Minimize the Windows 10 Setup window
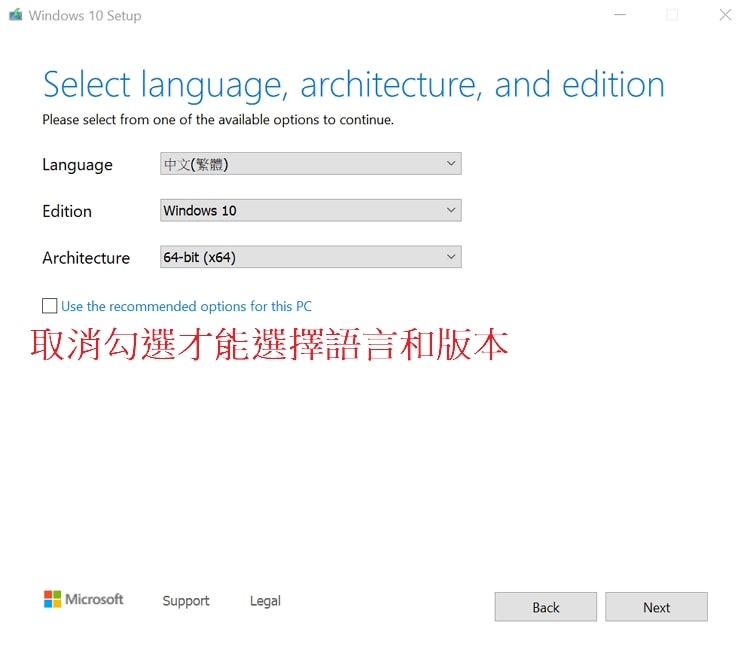This screenshot has height=650, width=750. (620, 15)
